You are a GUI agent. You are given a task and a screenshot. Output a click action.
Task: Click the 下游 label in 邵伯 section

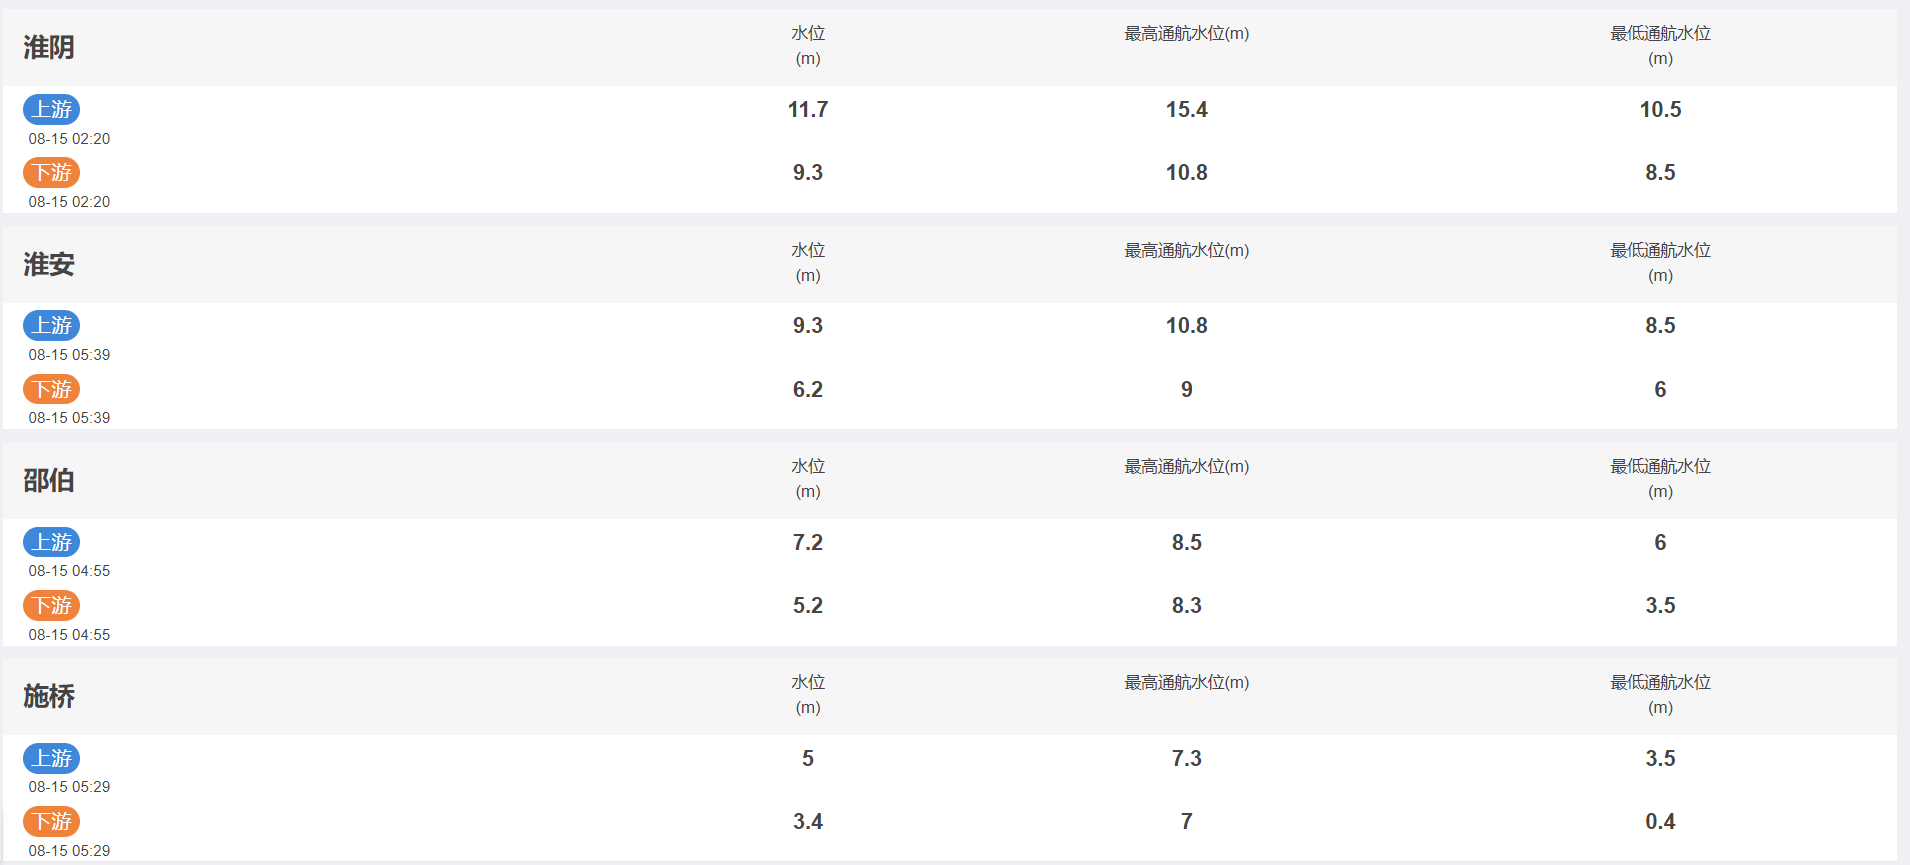tap(51, 605)
